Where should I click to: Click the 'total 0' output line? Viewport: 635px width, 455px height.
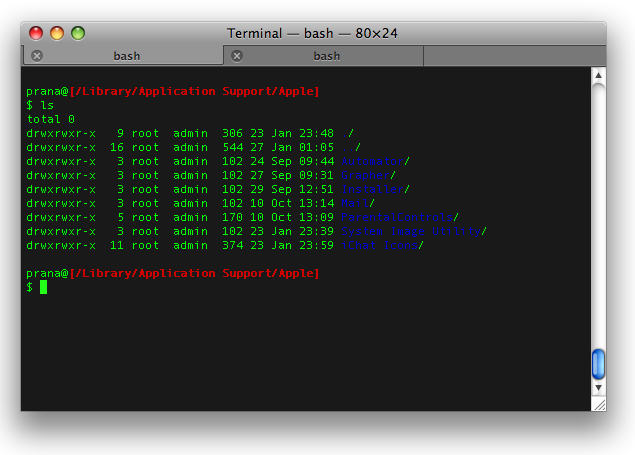click(x=51, y=119)
